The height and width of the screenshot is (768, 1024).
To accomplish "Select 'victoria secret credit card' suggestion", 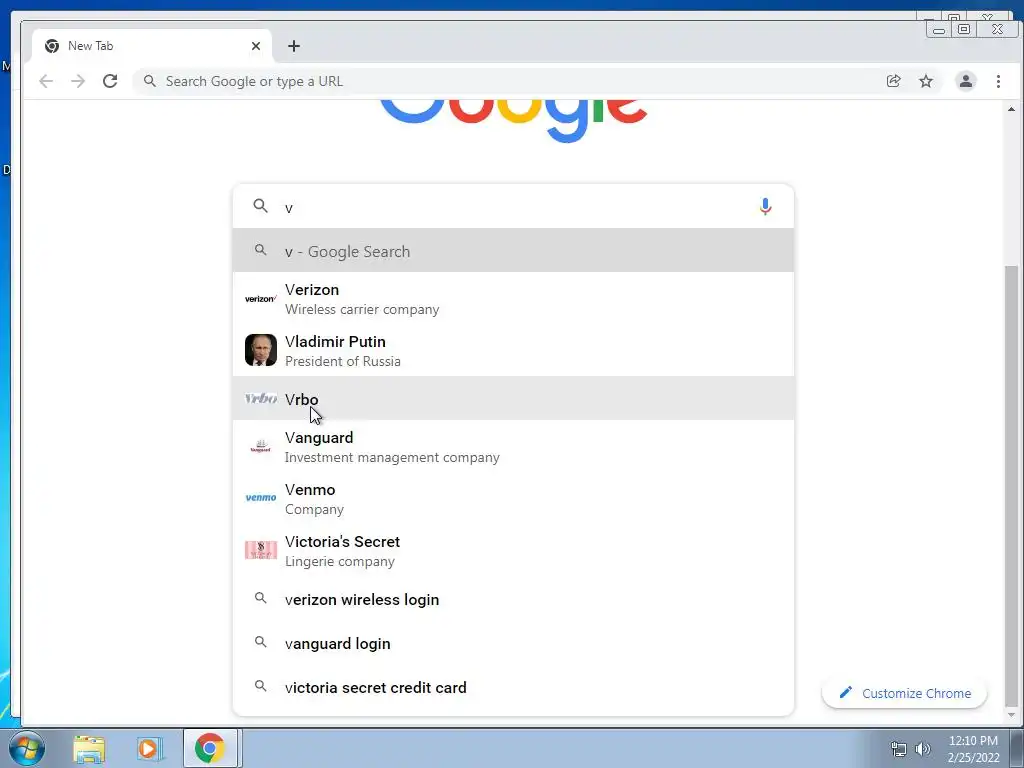I will (x=513, y=687).
